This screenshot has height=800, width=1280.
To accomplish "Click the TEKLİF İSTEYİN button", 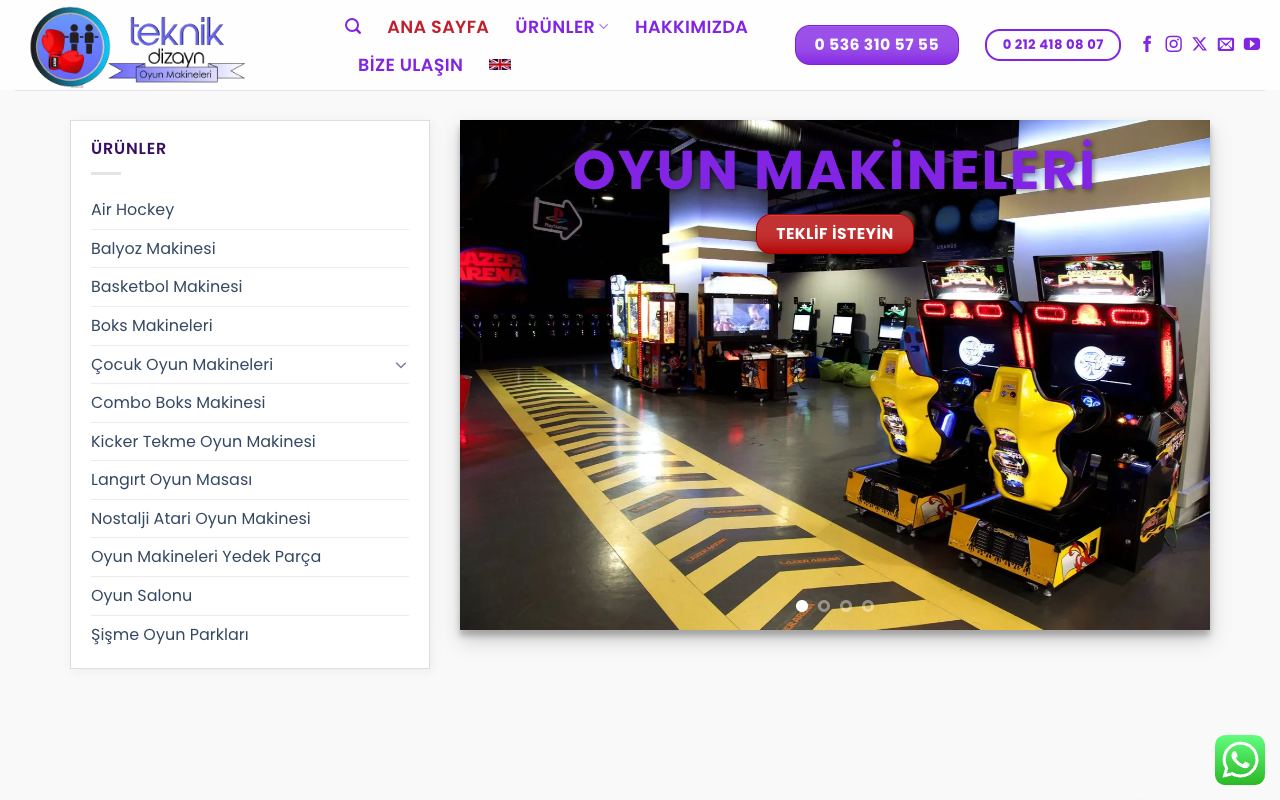I will pyautogui.click(x=835, y=234).
